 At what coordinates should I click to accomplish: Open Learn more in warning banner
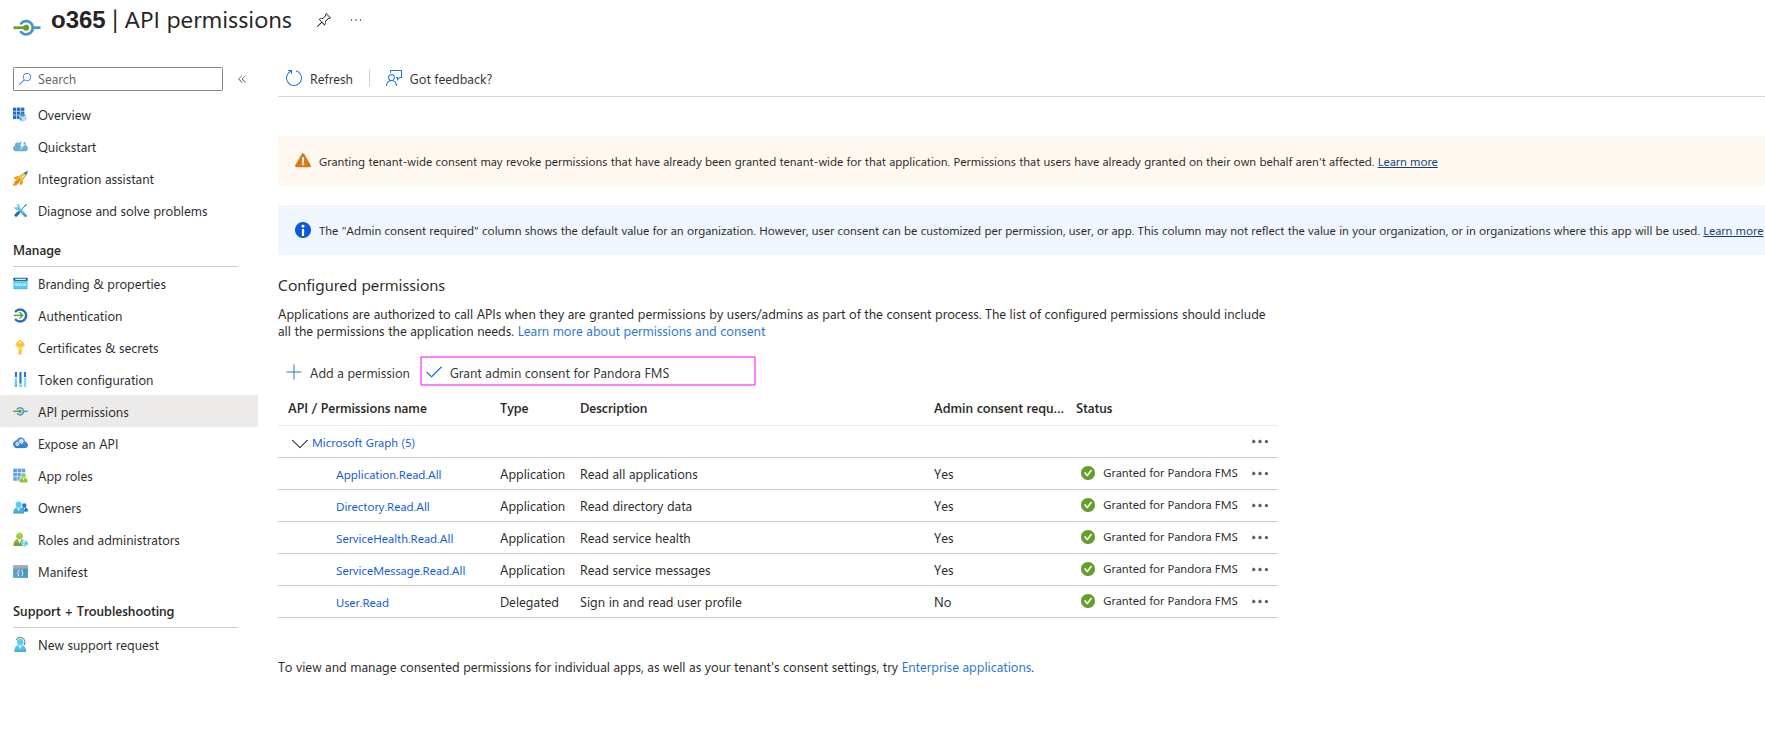pyautogui.click(x=1407, y=162)
